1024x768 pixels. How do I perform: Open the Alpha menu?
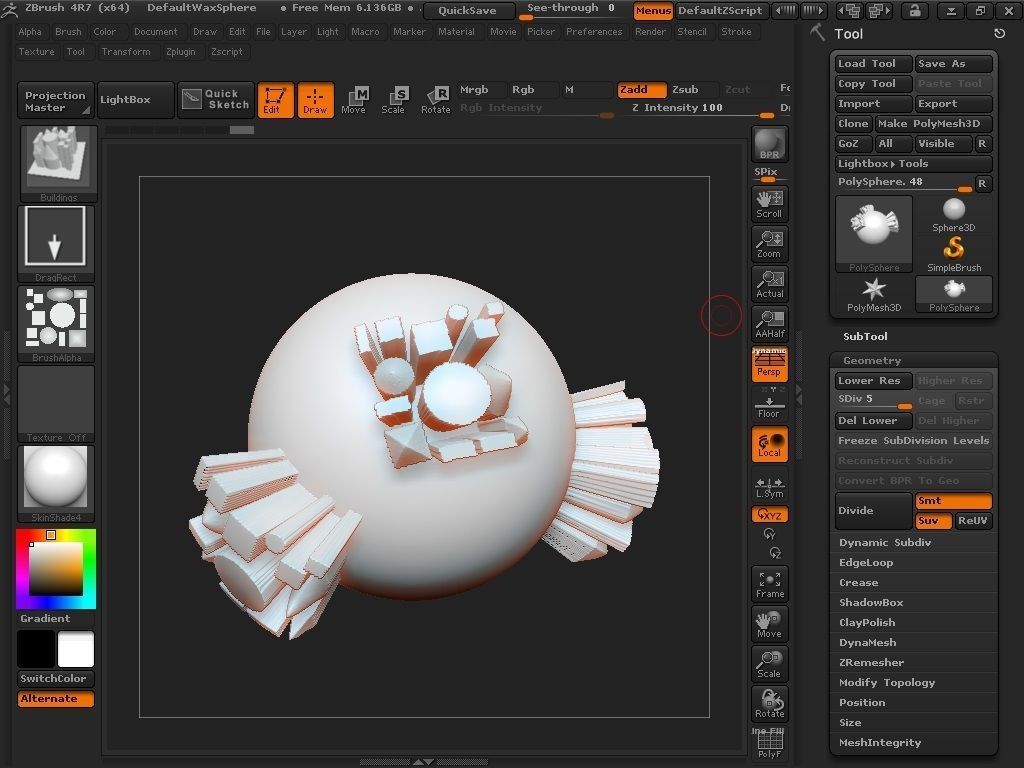(x=30, y=31)
